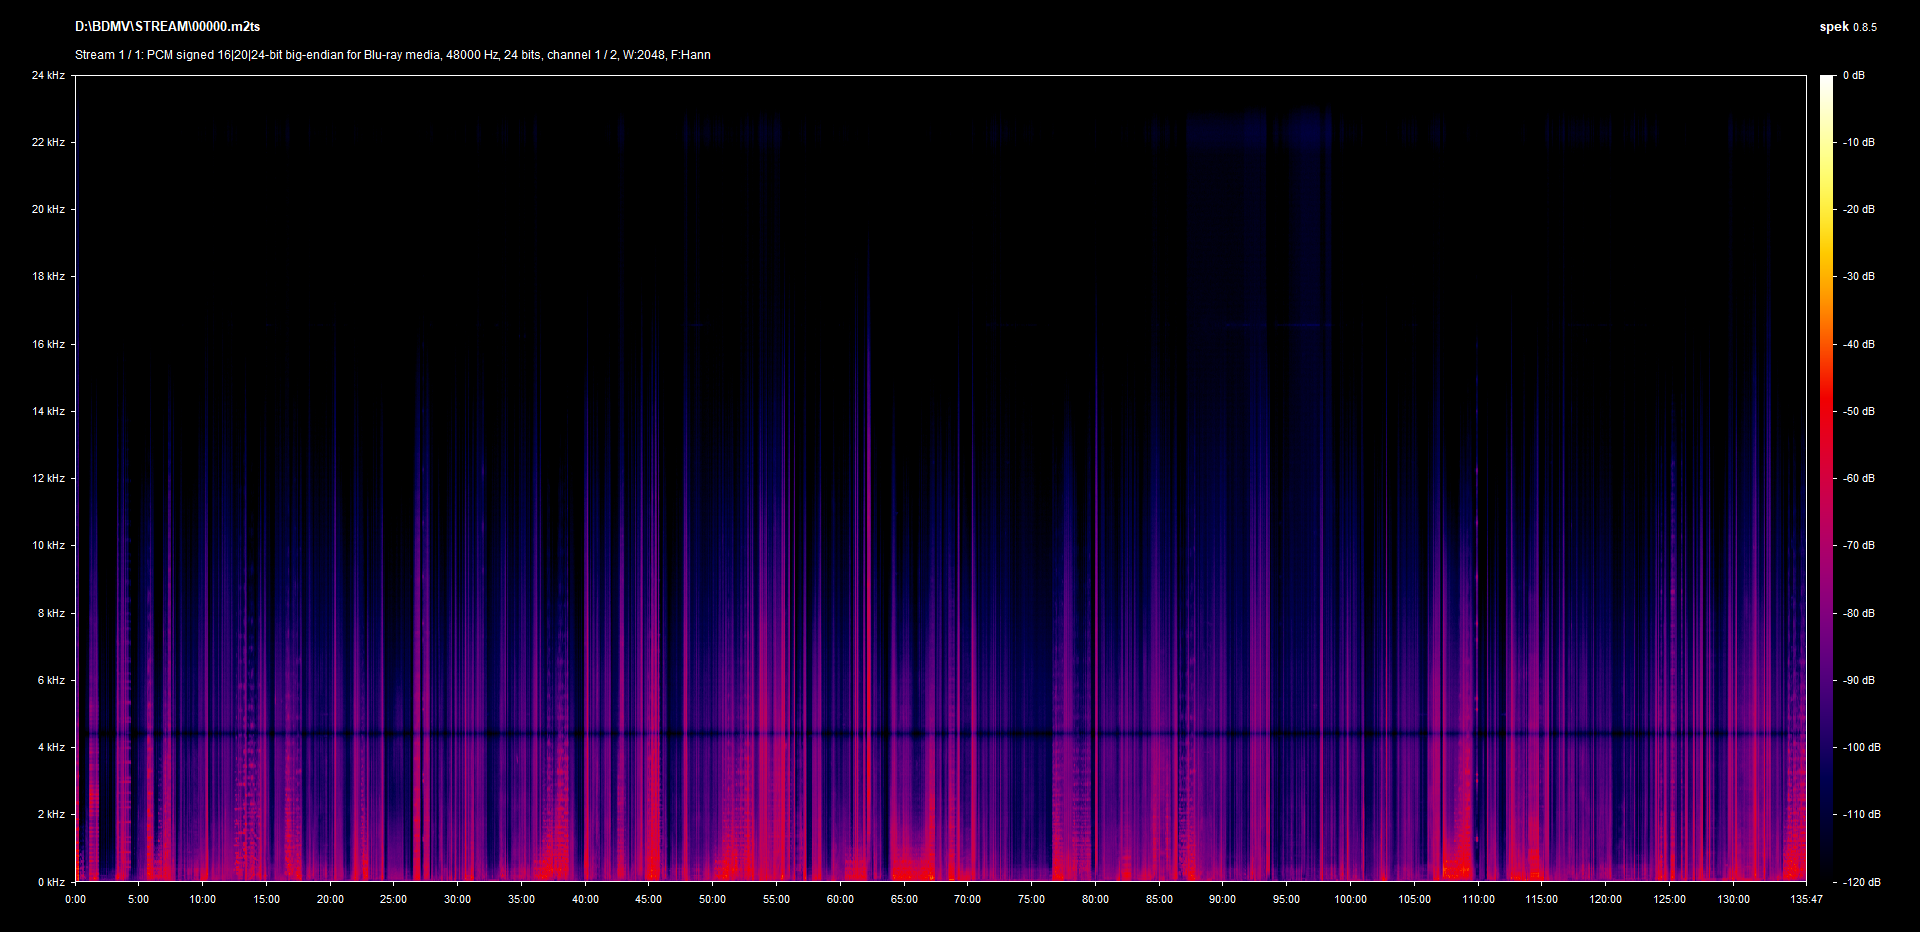Screen dimensions: 1920x932
Task: Click the 24 kHz frequency axis label
Action: click(x=48, y=75)
